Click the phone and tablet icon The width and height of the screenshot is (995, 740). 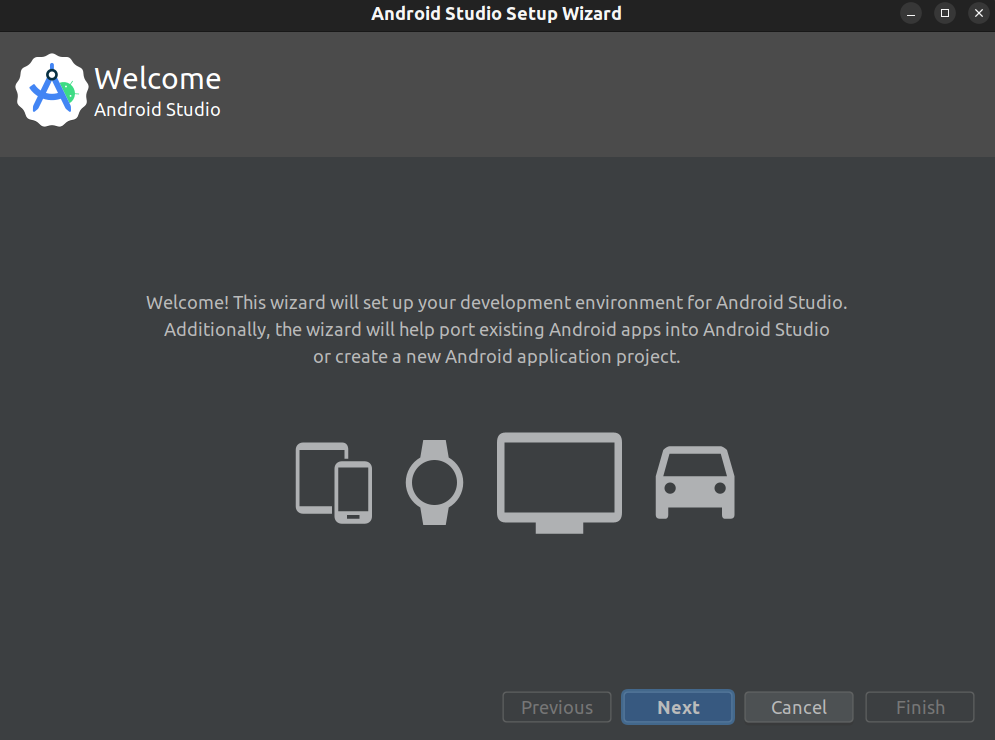334,482
